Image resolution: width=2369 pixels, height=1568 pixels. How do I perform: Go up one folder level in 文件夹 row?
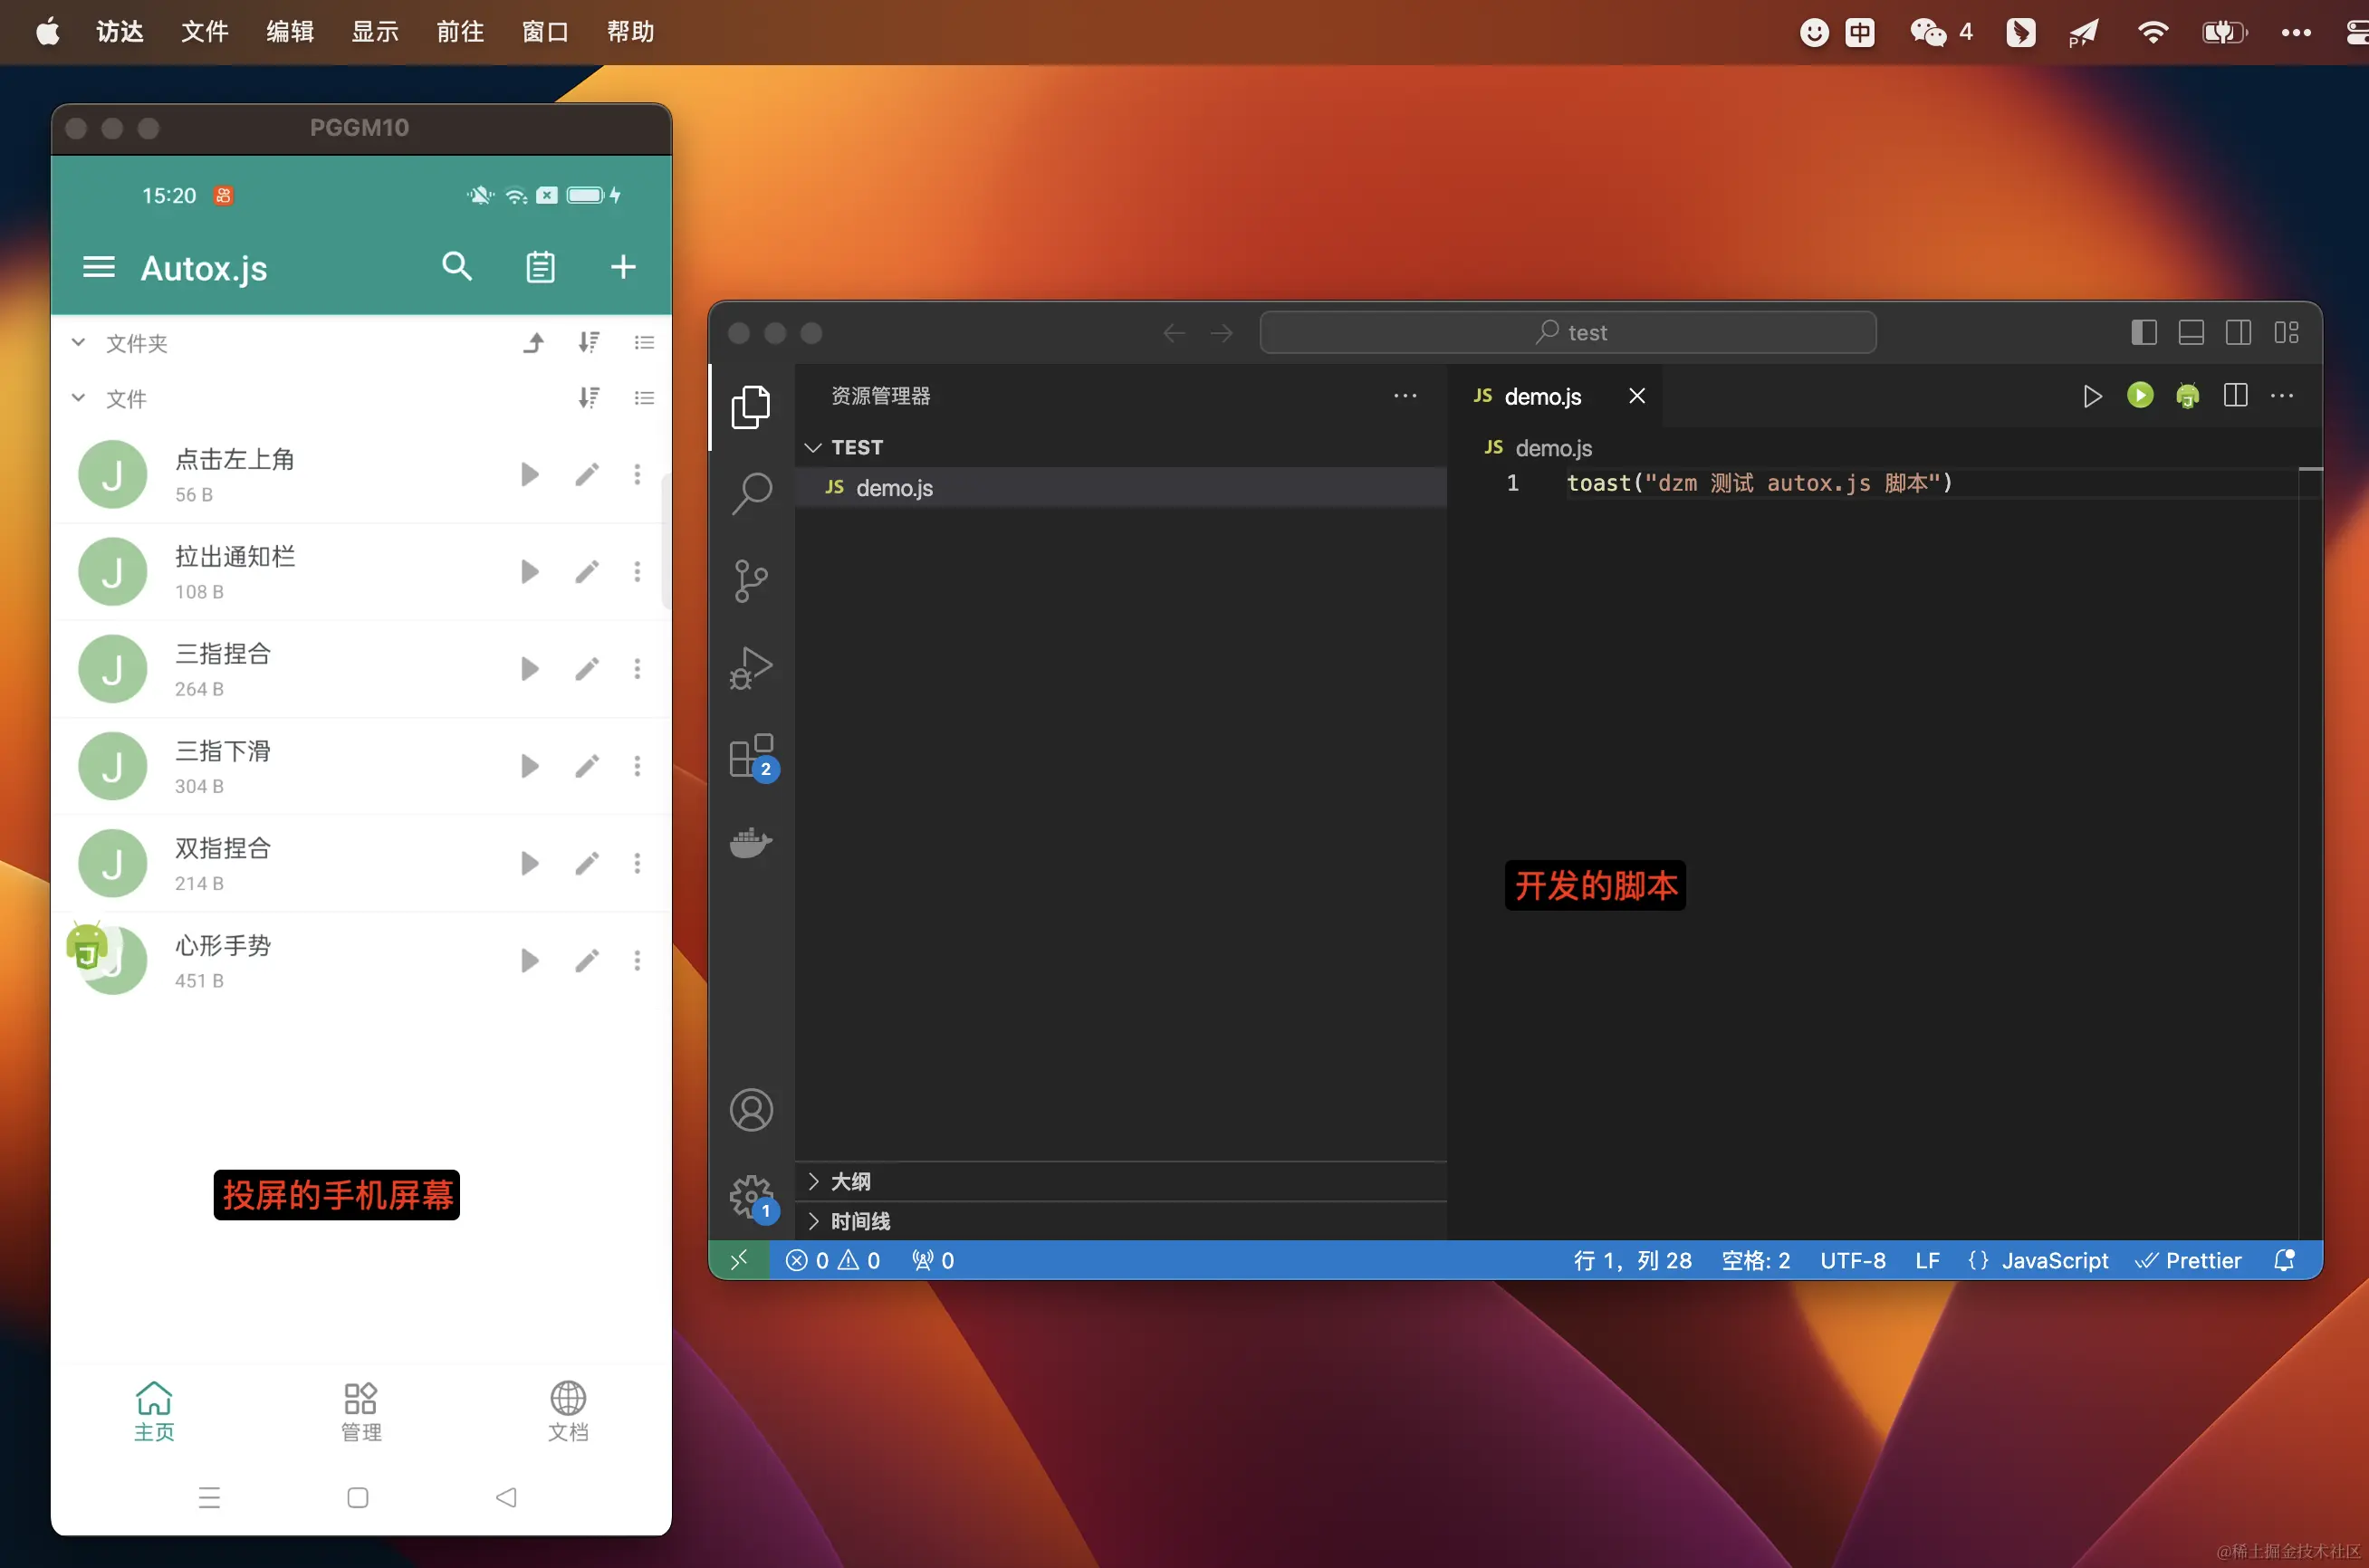534,343
